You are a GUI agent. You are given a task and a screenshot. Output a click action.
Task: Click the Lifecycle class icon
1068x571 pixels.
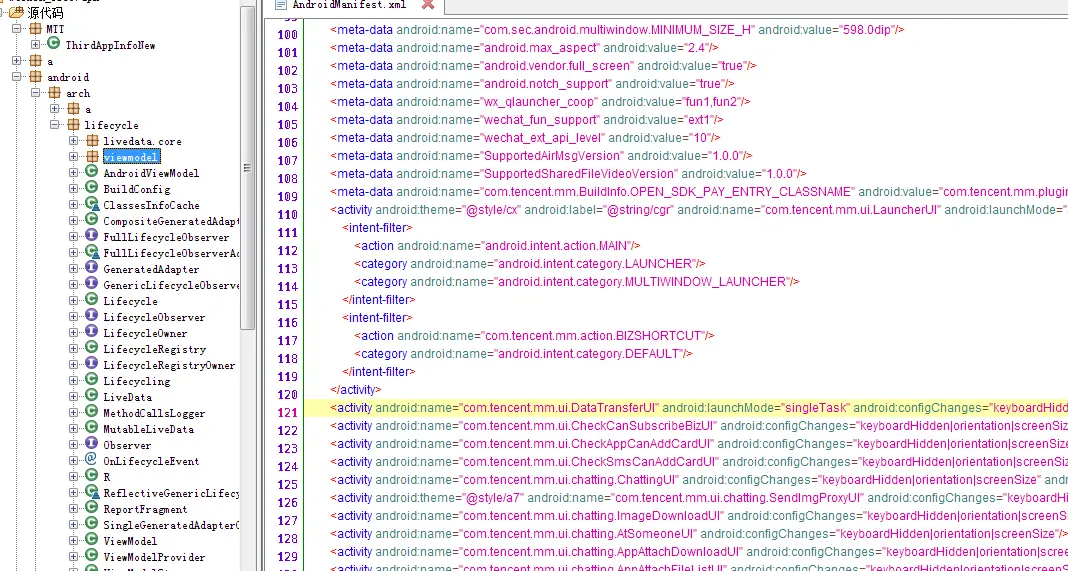(91, 300)
